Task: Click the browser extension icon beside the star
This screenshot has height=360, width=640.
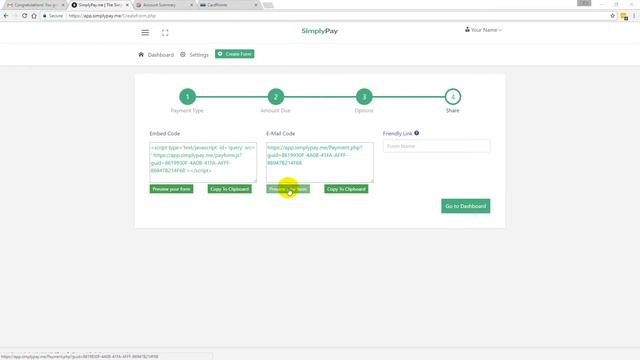Action: pyautogui.click(x=624, y=16)
